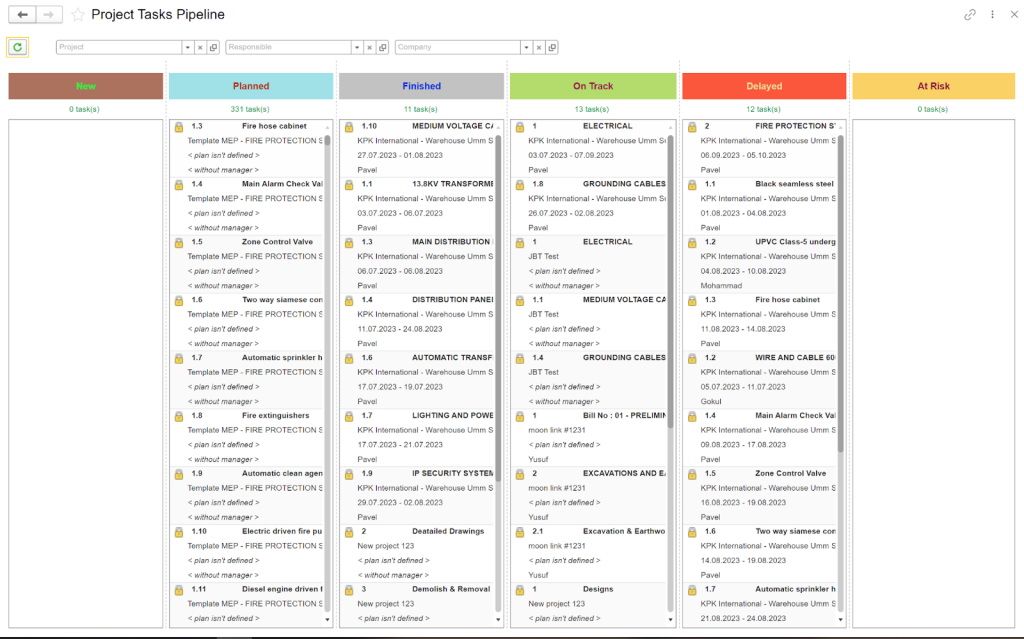
Task: Open the Responsible filter dropdown arrow
Action: pyautogui.click(x=357, y=47)
